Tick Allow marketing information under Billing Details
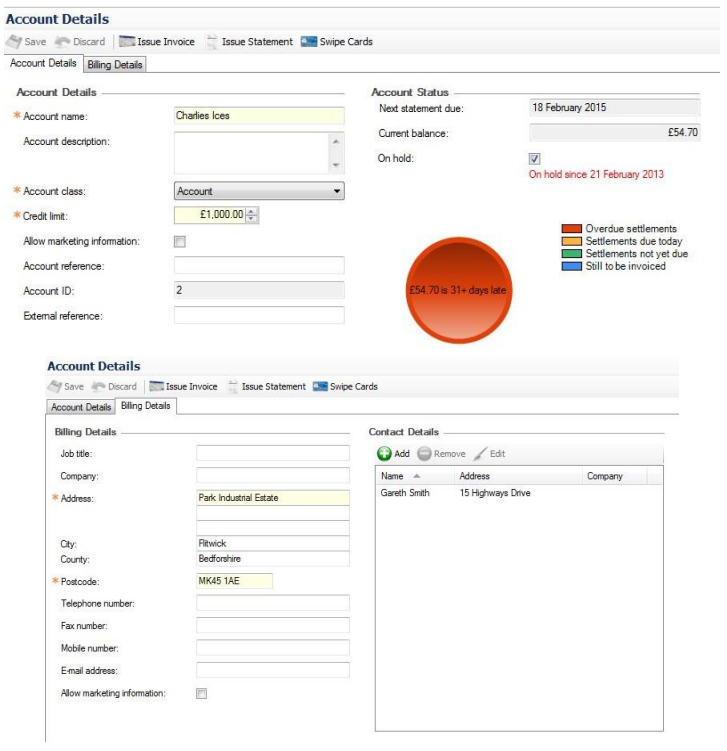Viewport: 727px width, 751px height. 202,693
